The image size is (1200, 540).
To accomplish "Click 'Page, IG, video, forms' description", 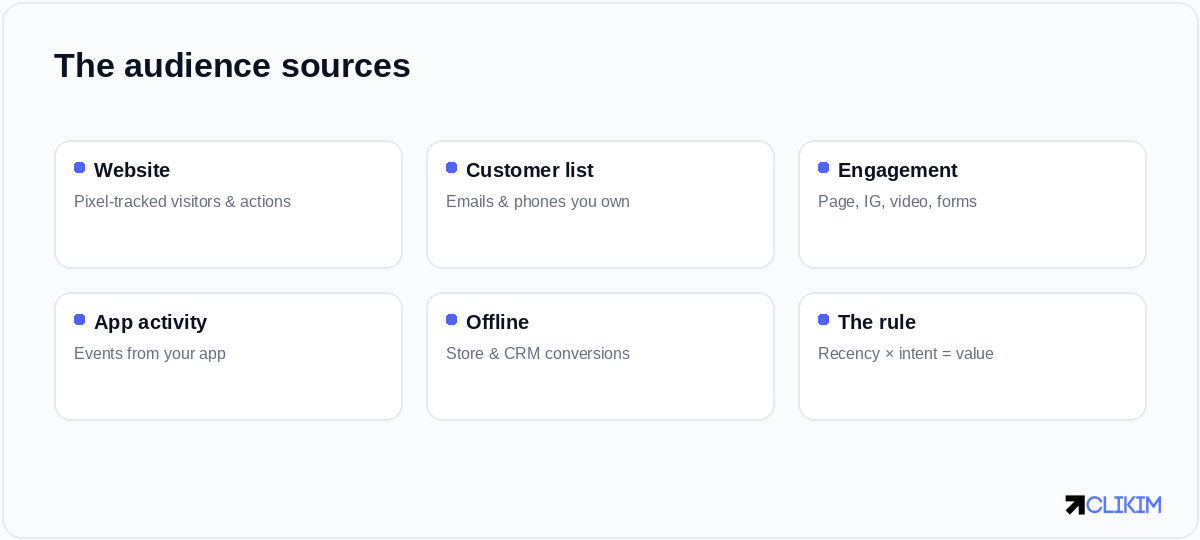I will [897, 202].
